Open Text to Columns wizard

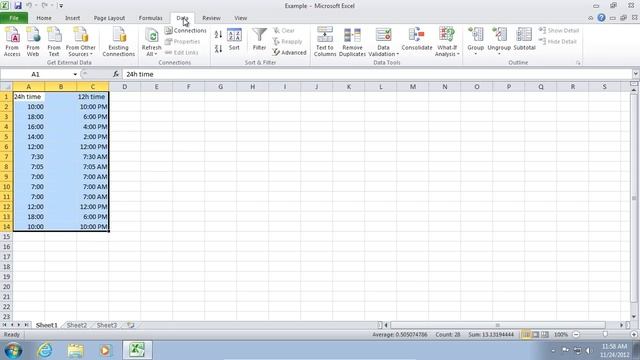pos(325,41)
